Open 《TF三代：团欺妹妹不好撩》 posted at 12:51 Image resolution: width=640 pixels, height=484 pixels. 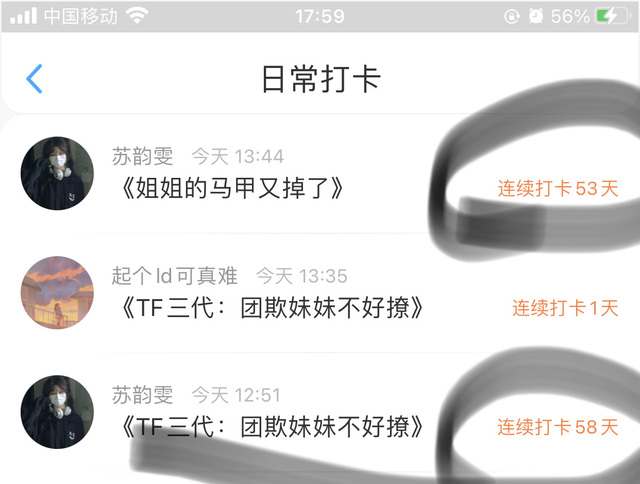coord(271,427)
